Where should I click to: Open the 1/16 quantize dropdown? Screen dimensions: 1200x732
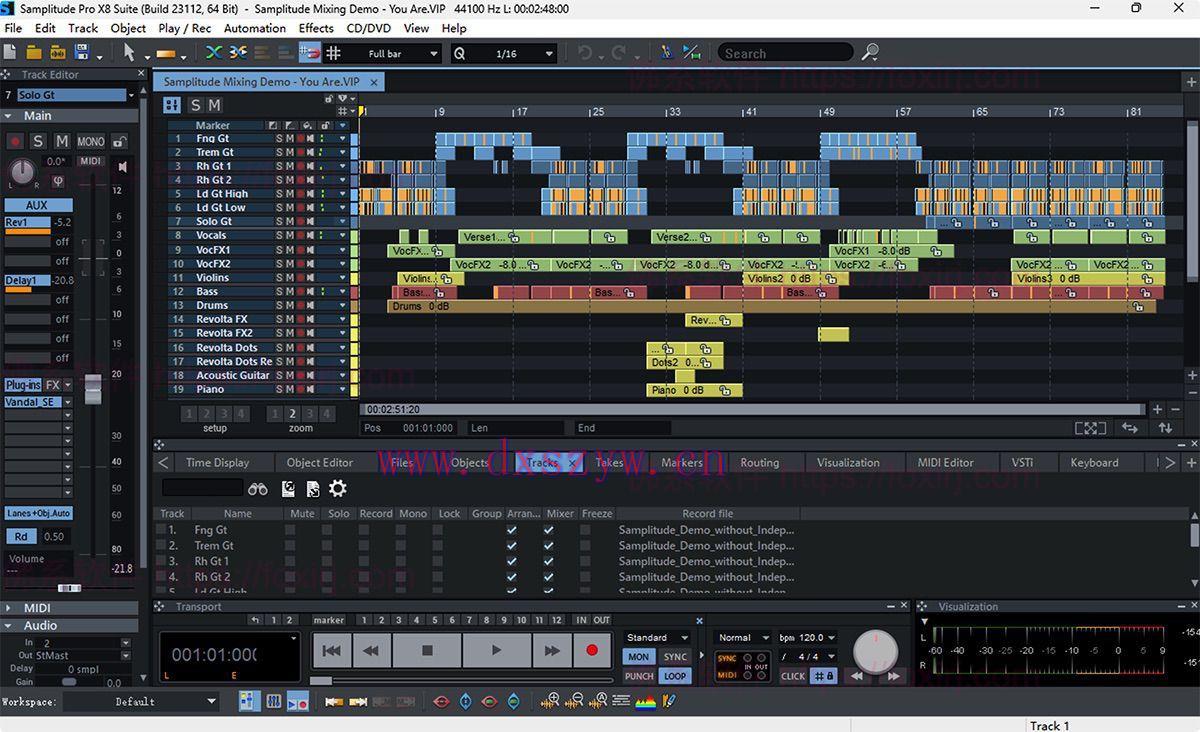548,54
